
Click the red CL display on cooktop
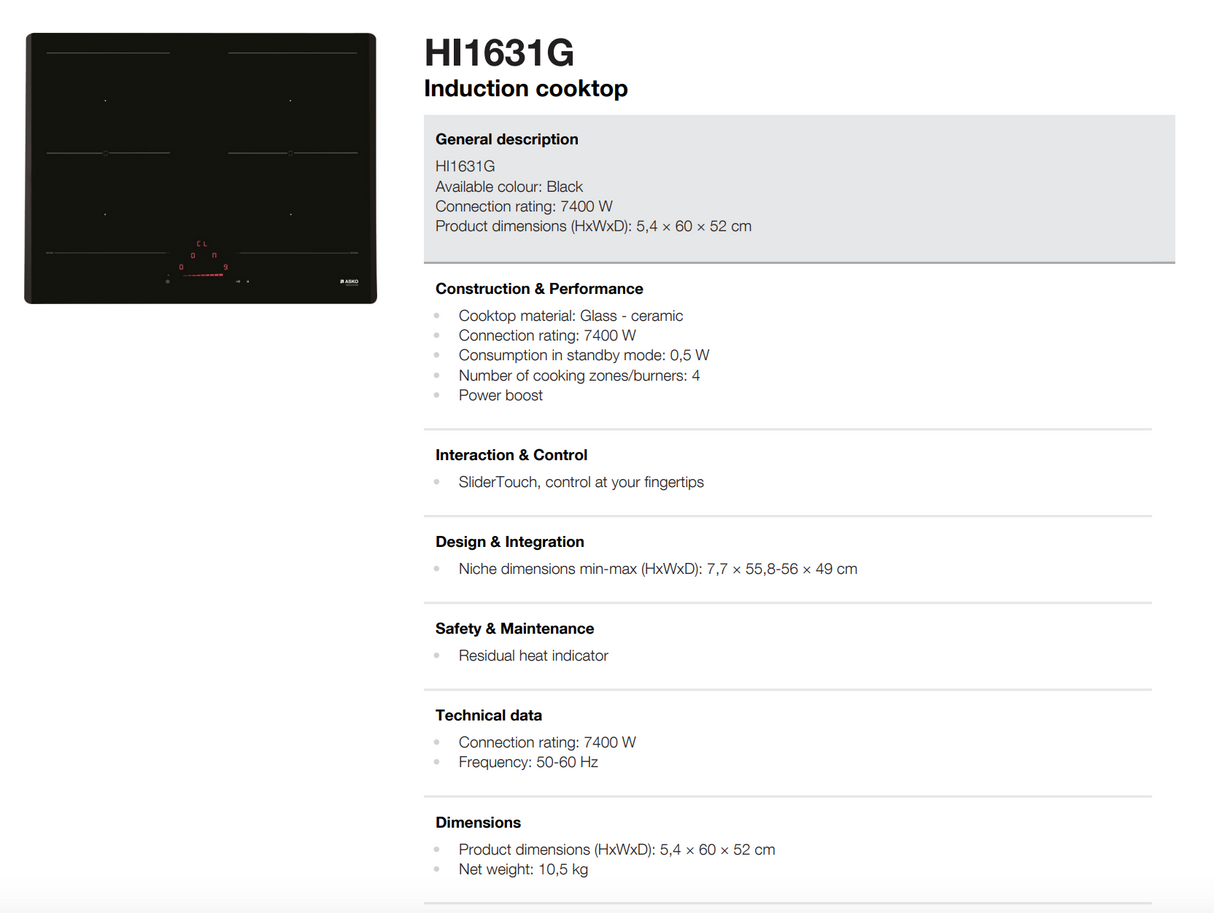click(201, 243)
